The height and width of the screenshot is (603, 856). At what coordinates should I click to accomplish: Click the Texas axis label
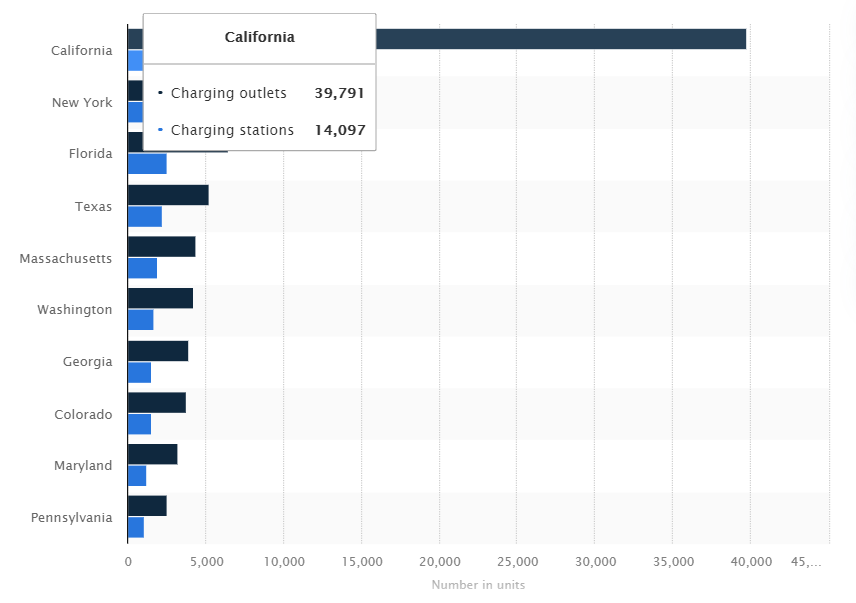93,207
